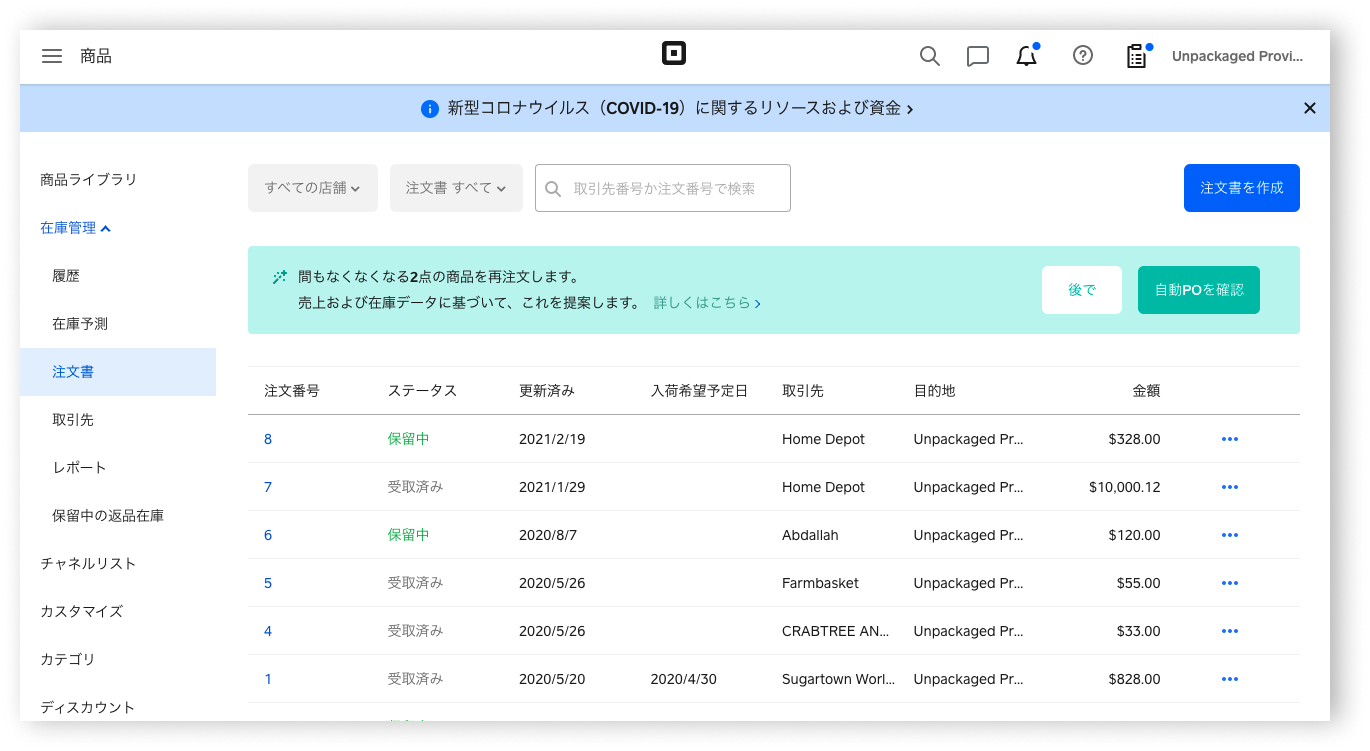The height and width of the screenshot is (751, 1370).
Task: Click 保留中 status of order 8
Action: pos(409,439)
